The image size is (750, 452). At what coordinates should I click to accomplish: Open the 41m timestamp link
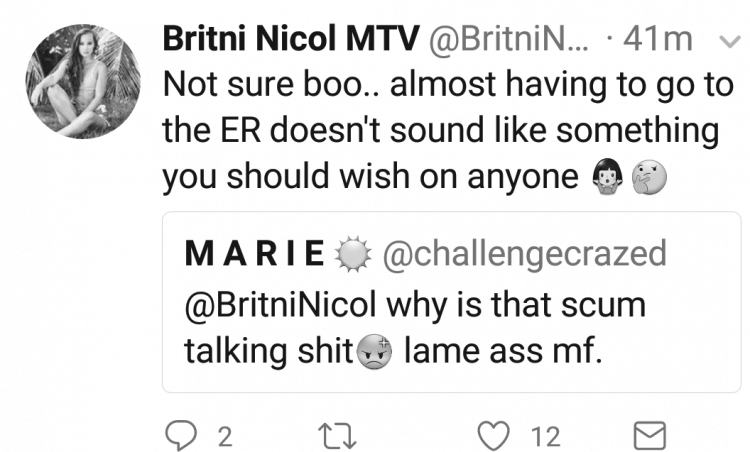(658, 39)
